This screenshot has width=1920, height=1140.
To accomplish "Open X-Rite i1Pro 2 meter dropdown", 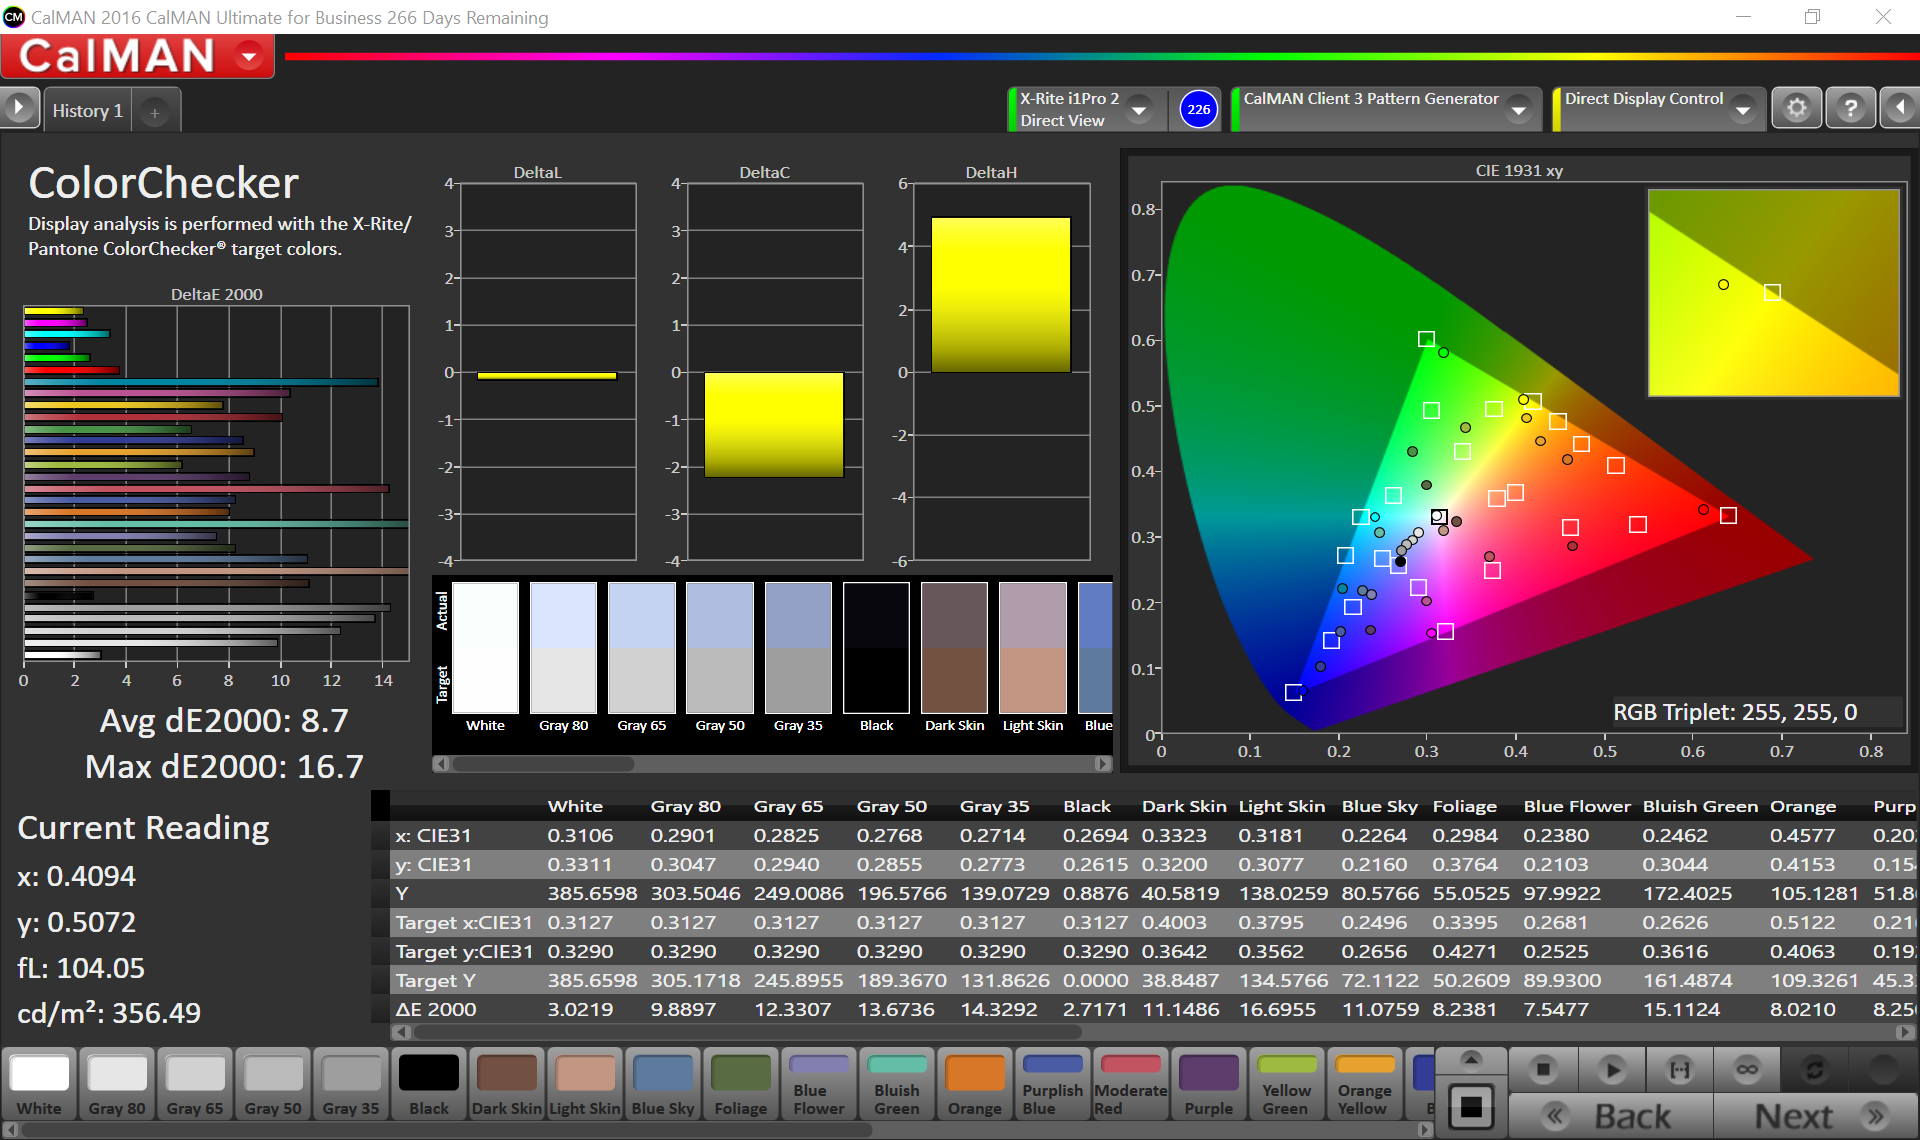I will point(1138,110).
